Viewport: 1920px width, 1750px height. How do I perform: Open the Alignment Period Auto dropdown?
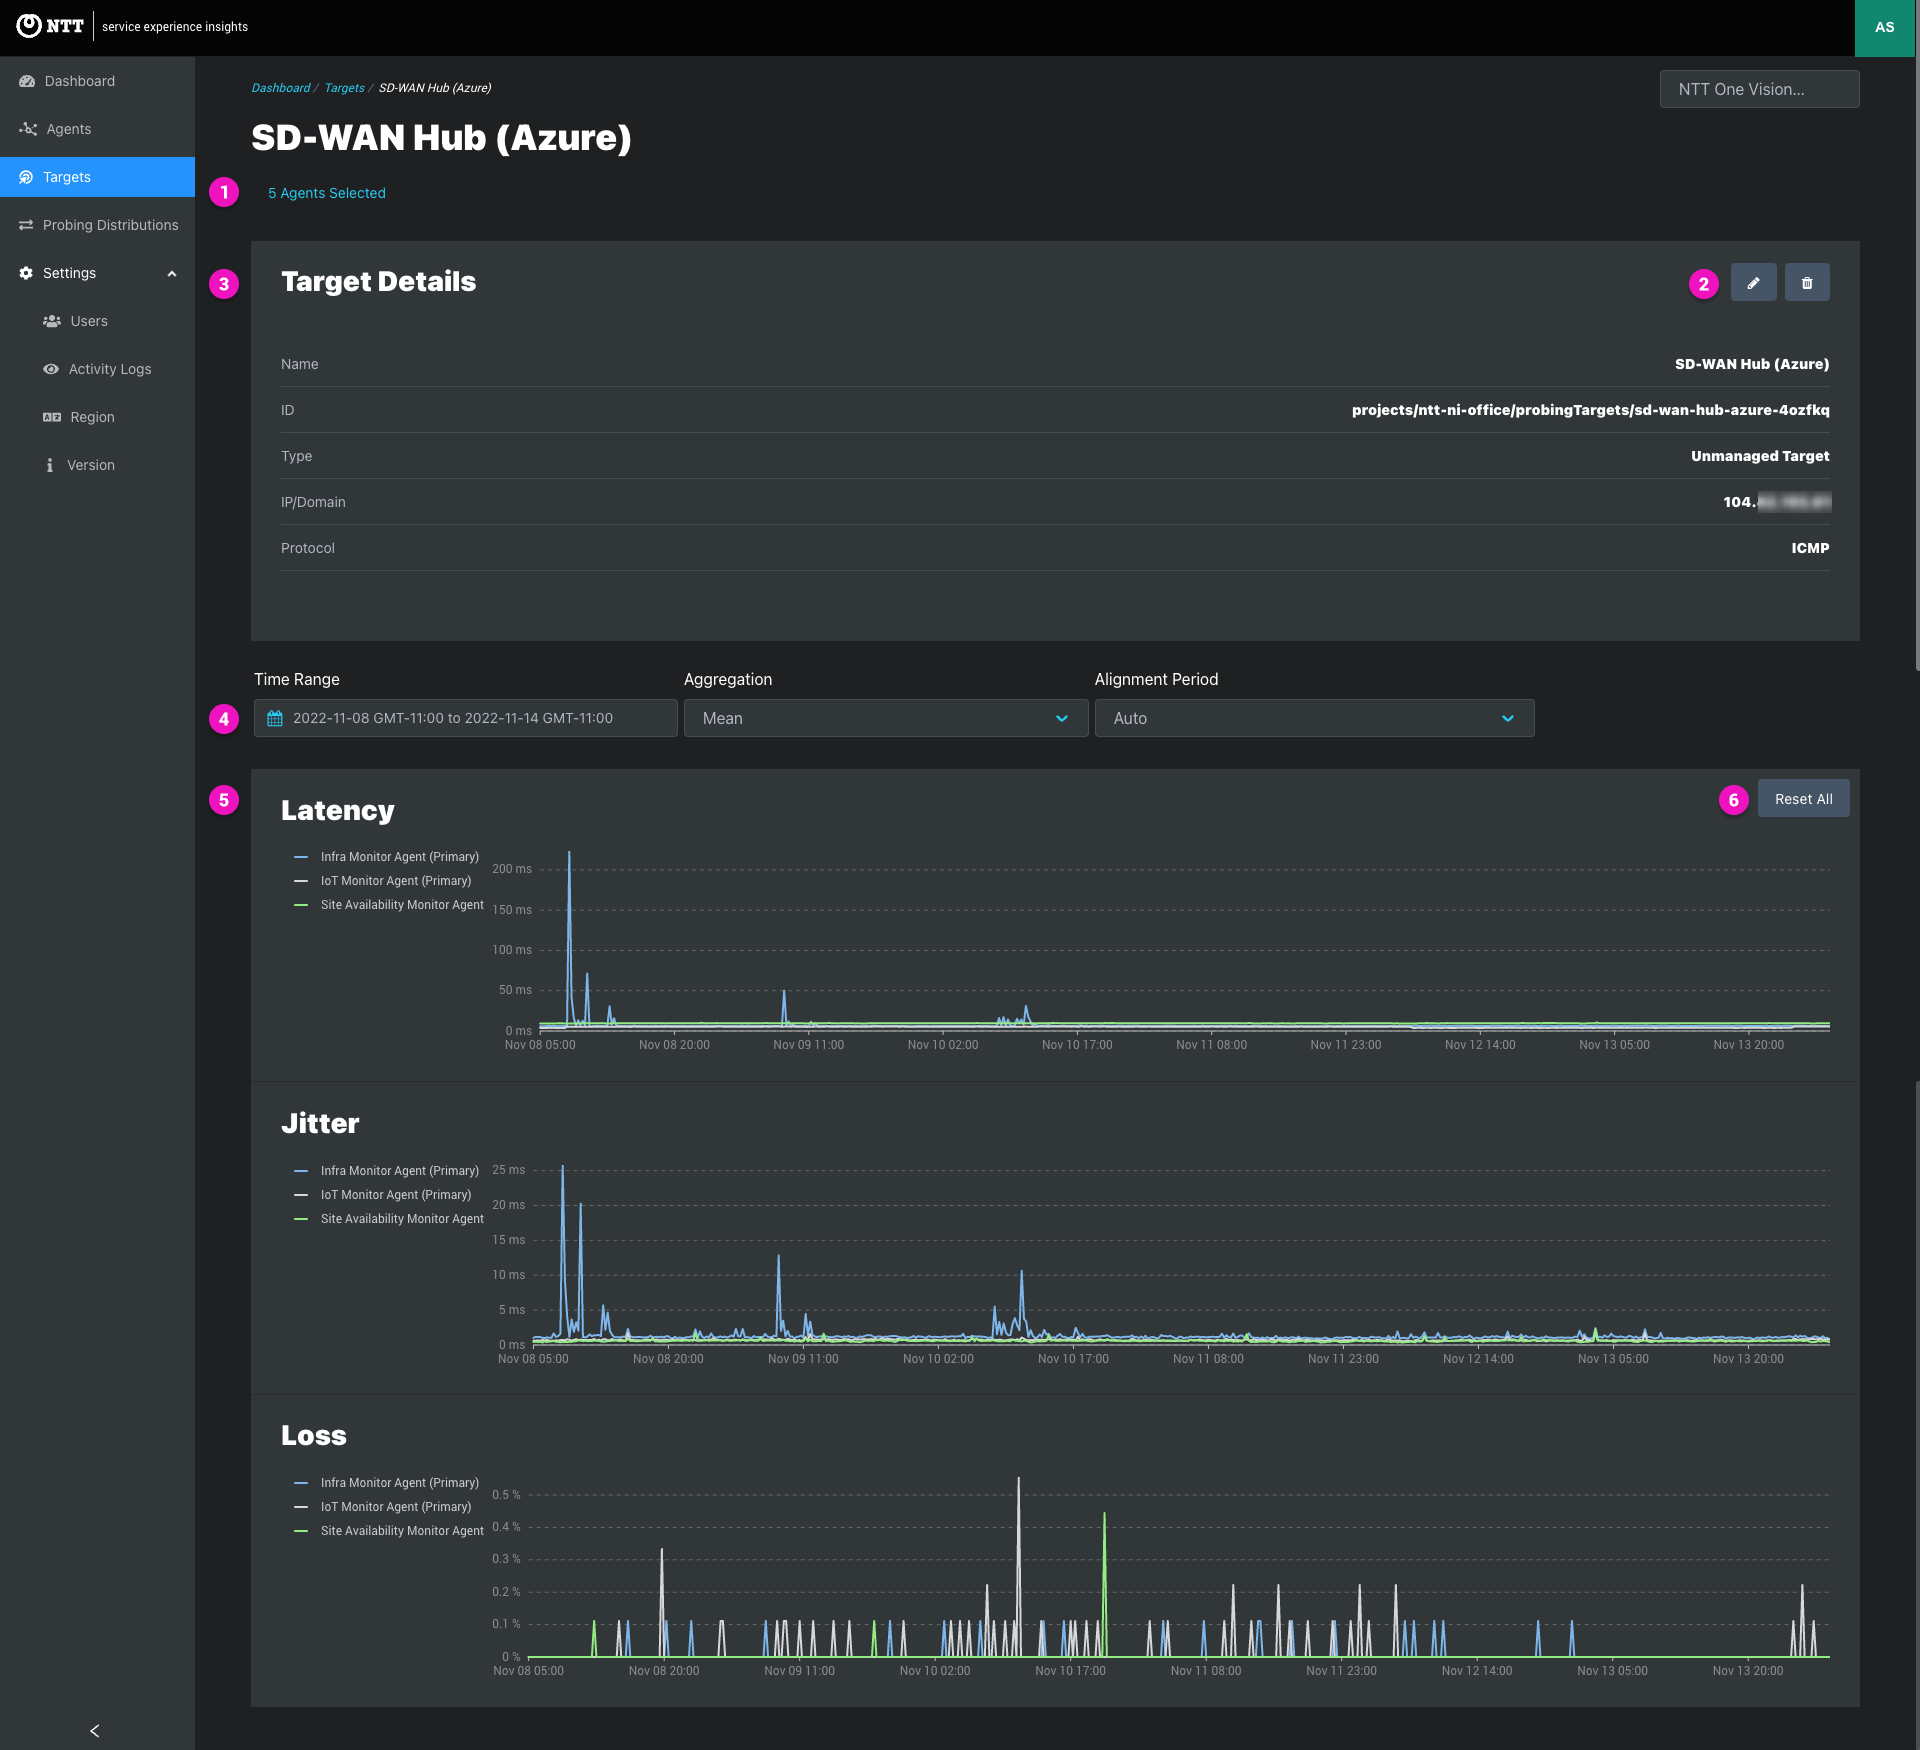pyautogui.click(x=1314, y=718)
